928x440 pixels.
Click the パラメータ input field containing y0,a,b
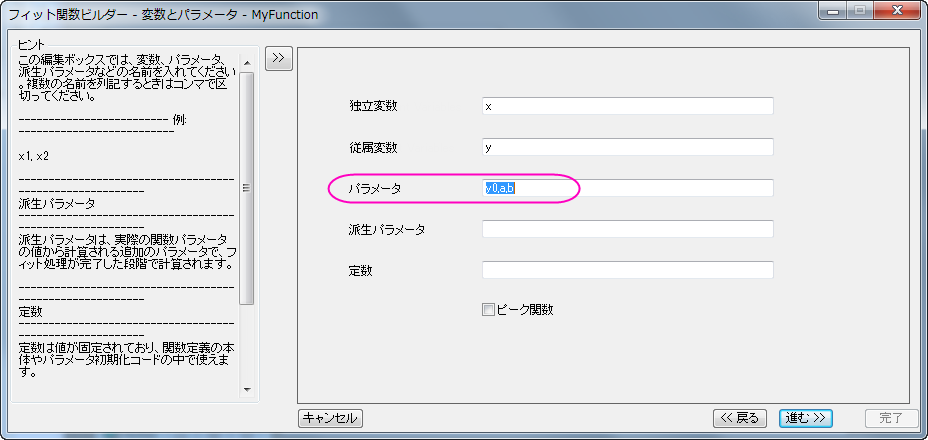pyautogui.click(x=627, y=188)
